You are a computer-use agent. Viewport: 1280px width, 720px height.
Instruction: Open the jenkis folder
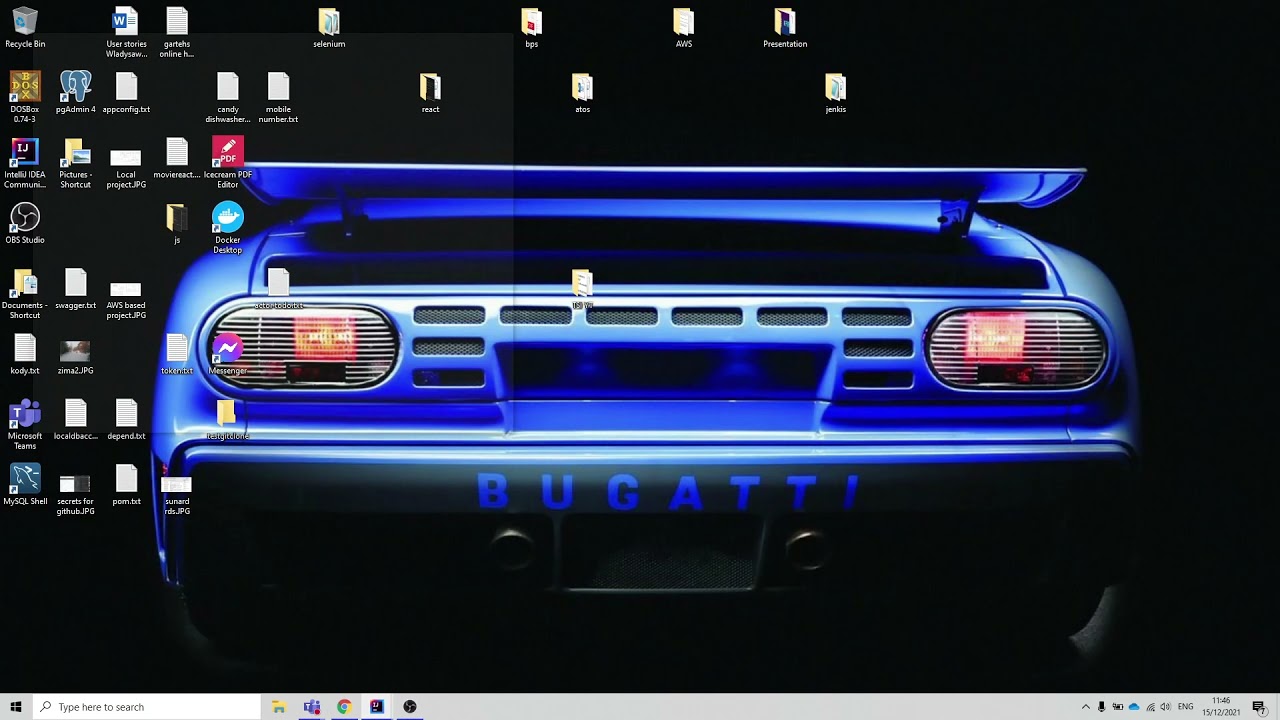[x=836, y=93]
